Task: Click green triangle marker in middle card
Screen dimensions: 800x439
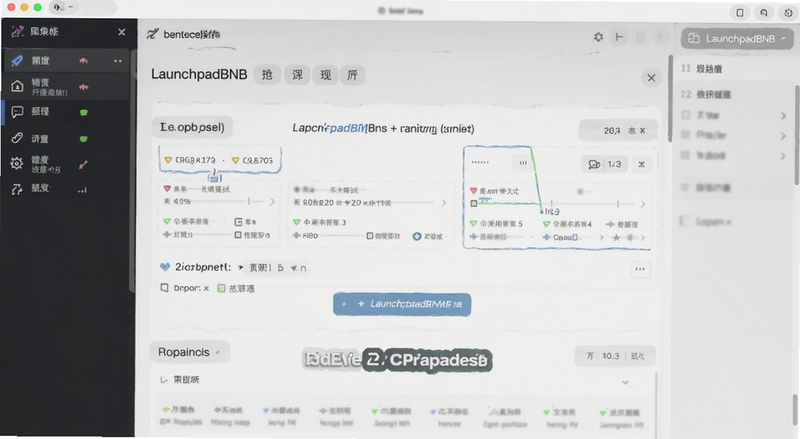Action: click(x=296, y=222)
